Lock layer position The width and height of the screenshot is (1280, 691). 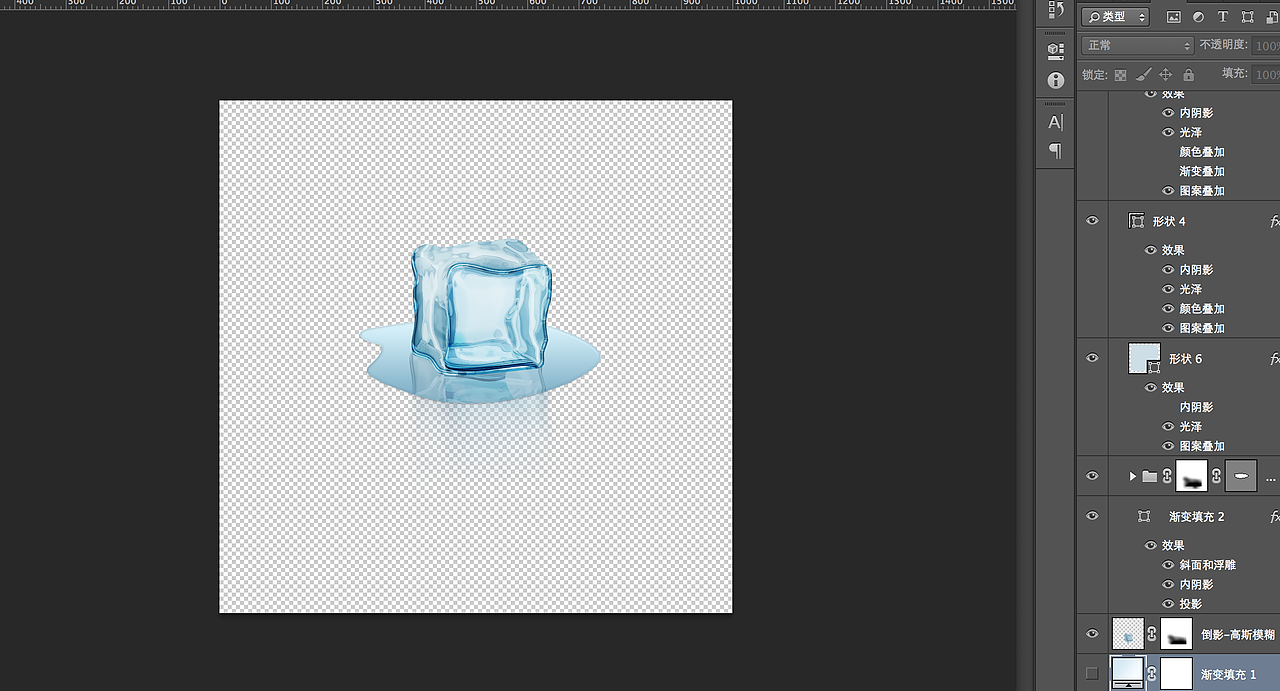[1166, 75]
